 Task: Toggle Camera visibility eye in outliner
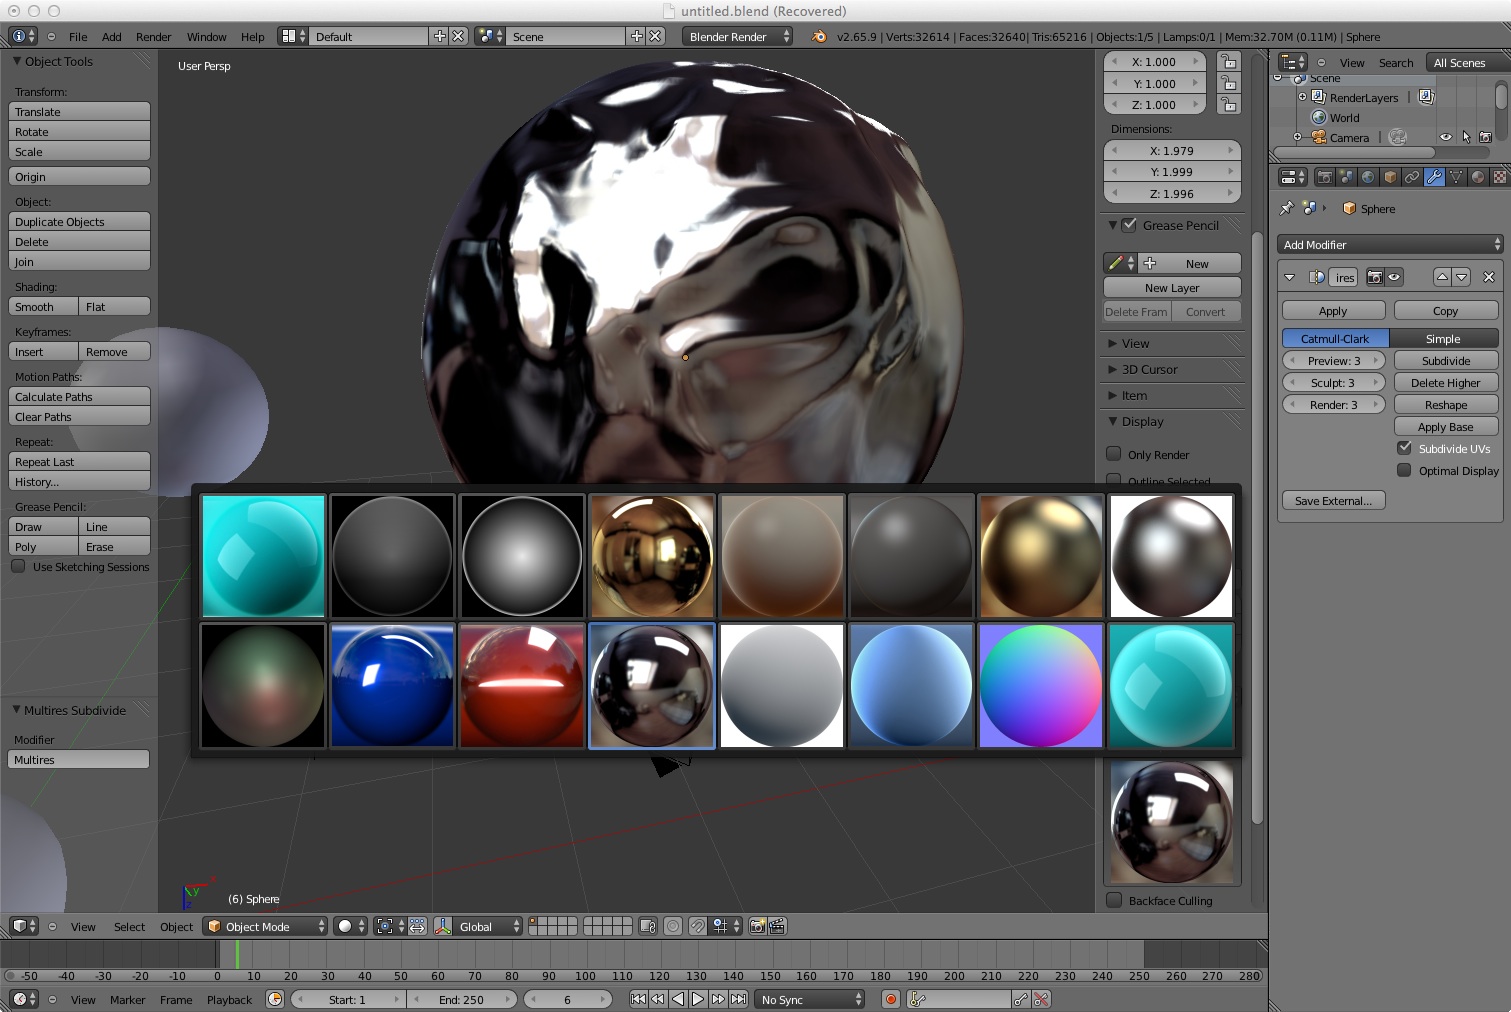point(1445,137)
